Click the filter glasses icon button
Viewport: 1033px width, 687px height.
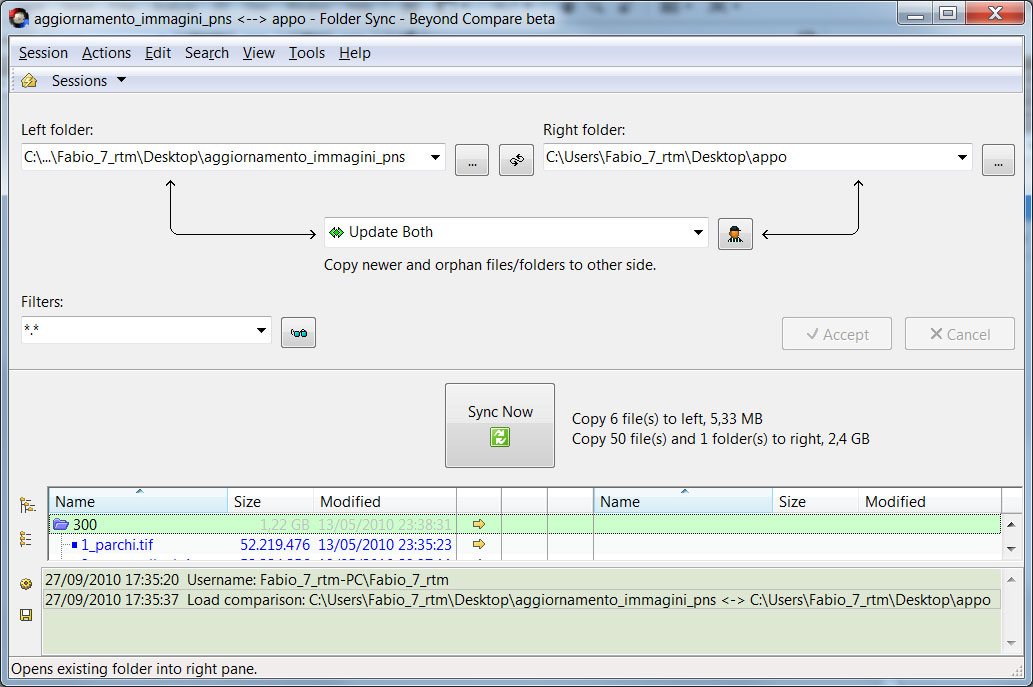coord(298,333)
